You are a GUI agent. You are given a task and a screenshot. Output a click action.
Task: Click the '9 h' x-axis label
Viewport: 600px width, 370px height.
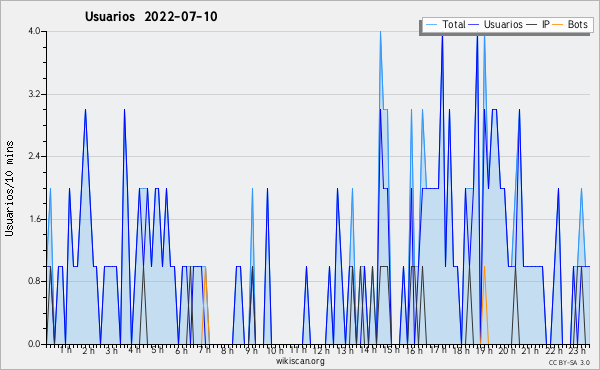coord(251,350)
